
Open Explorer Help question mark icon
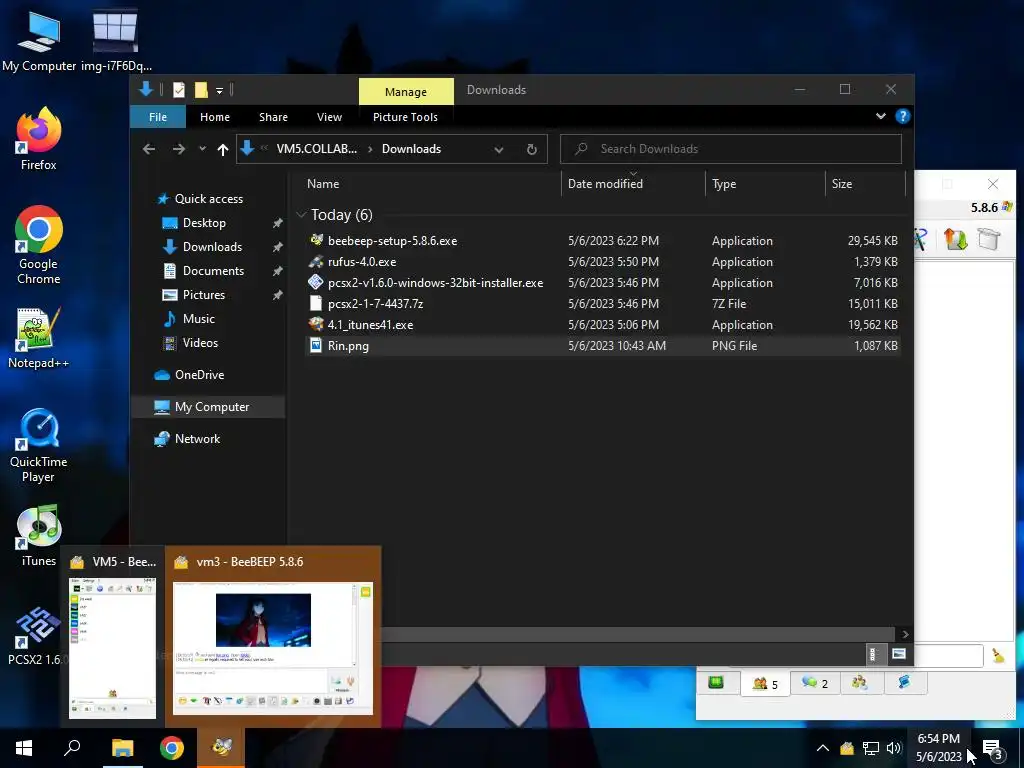(x=903, y=116)
